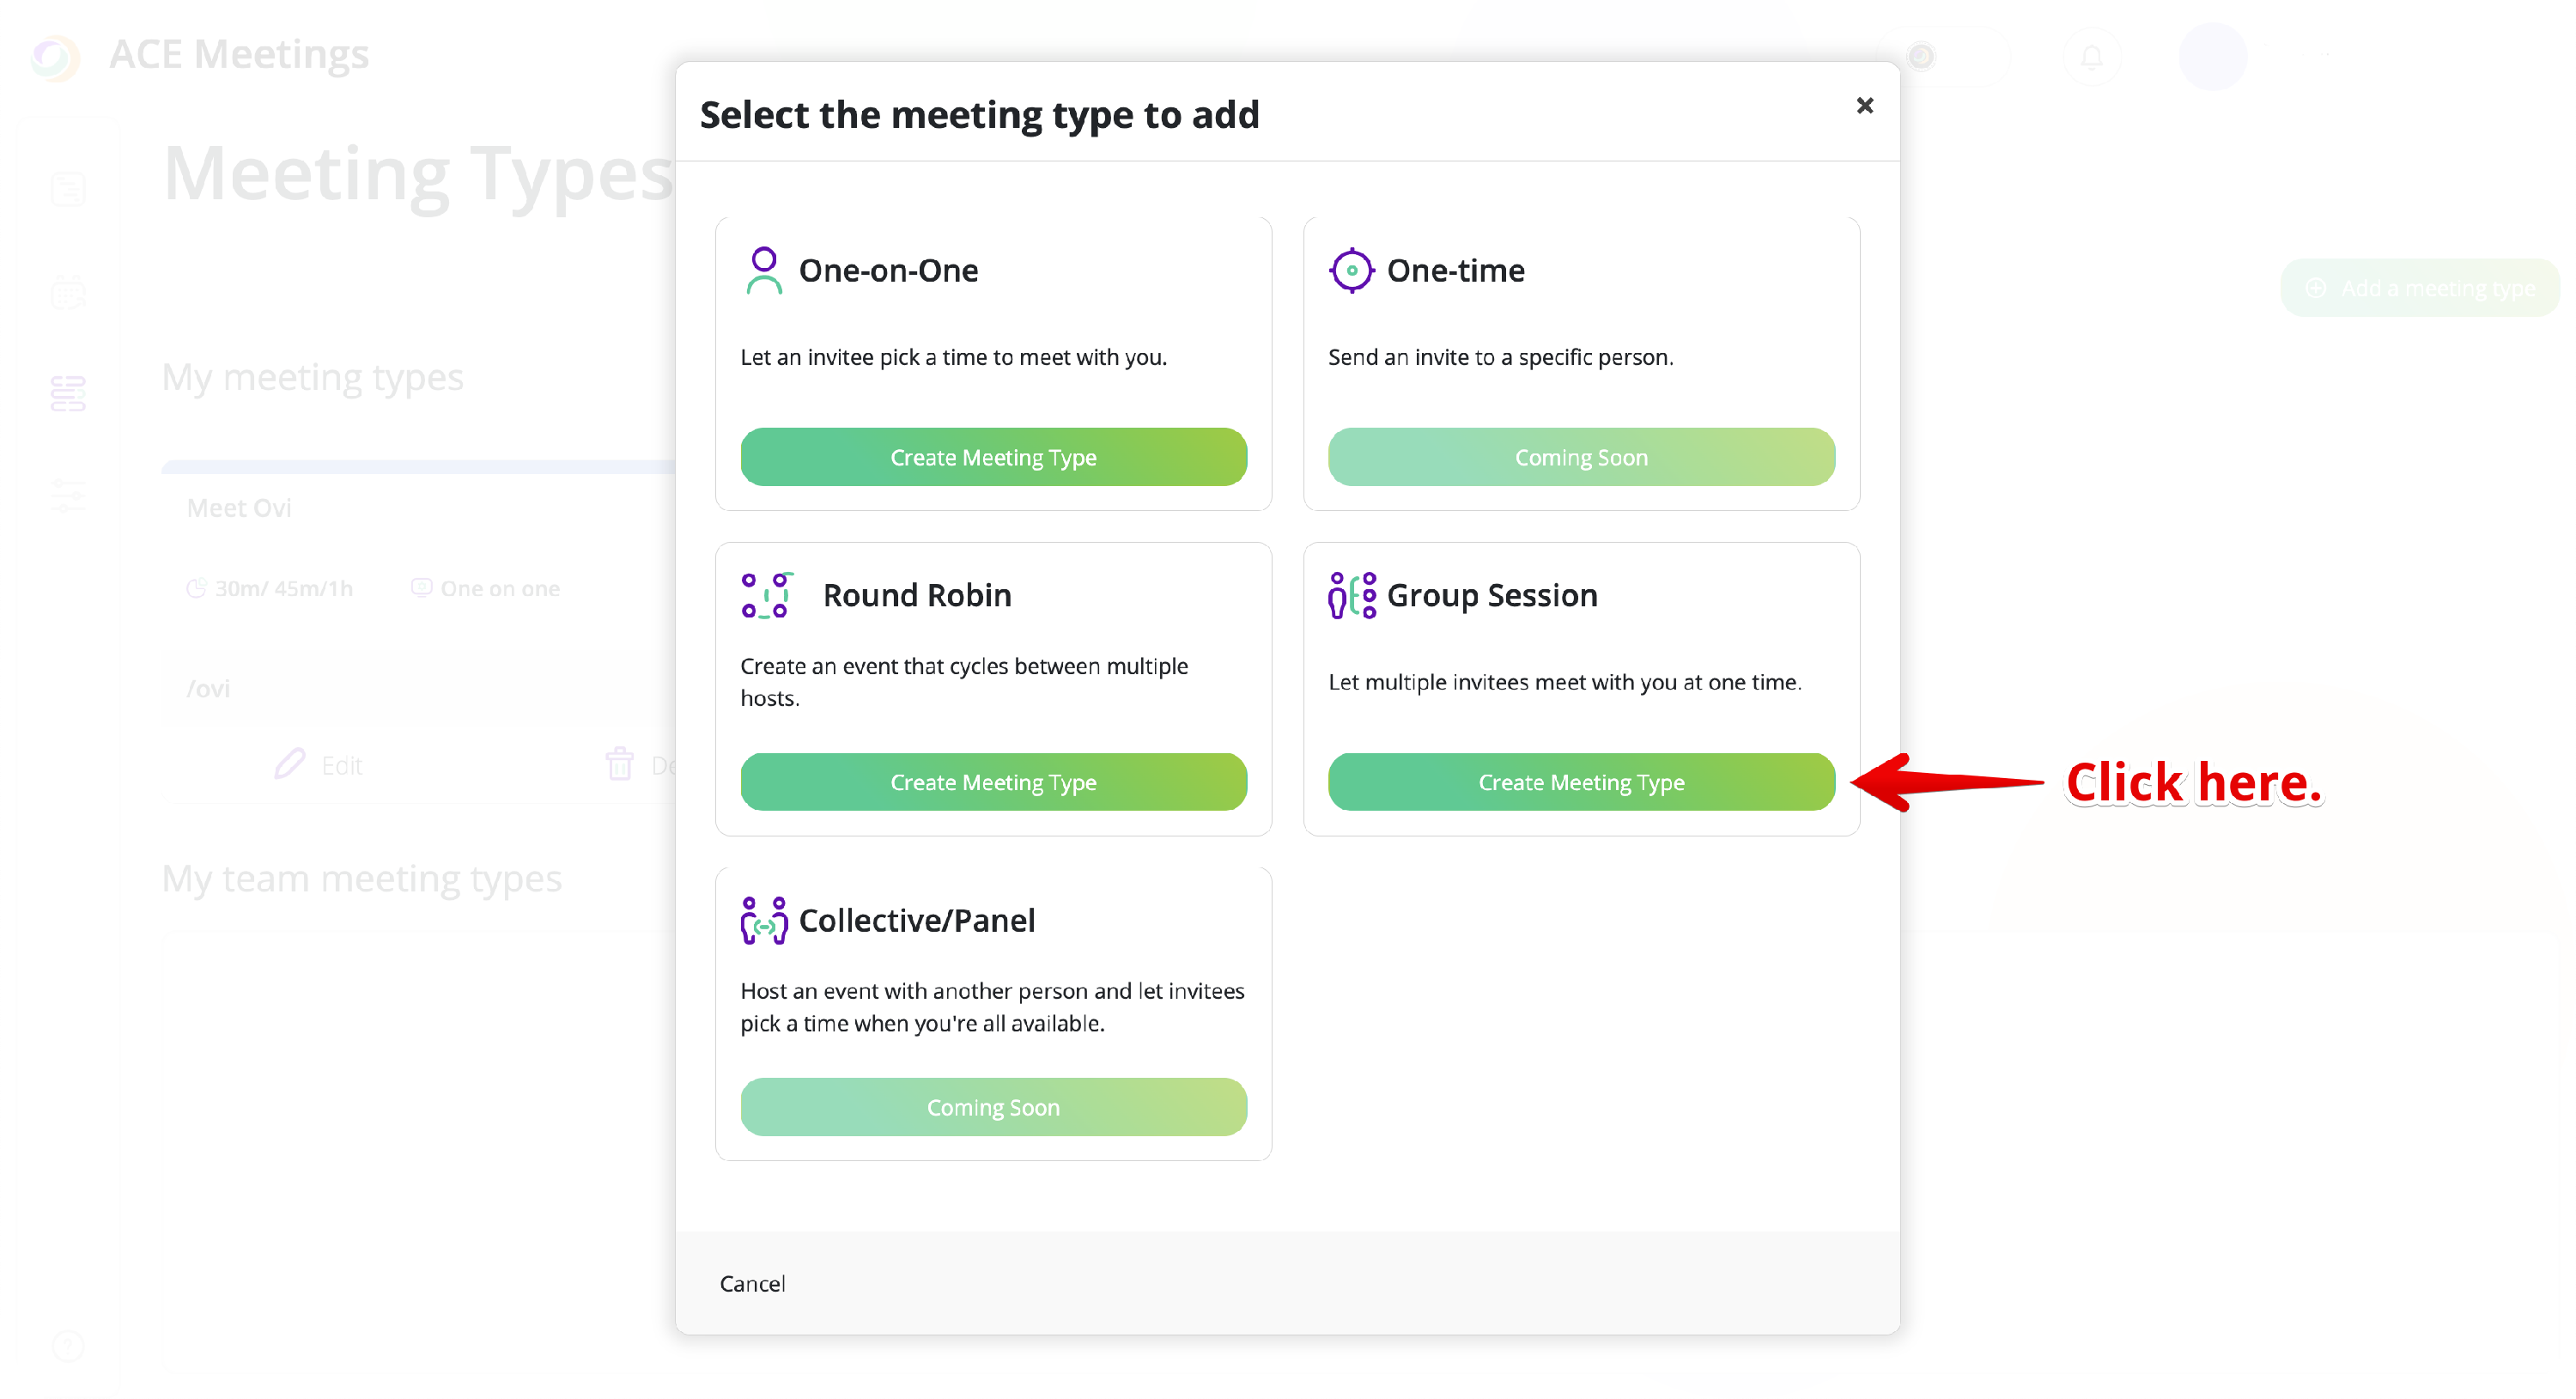Screen dimensions: 2576x1399
Task: Select the One-on-One heading text
Action: (888, 270)
